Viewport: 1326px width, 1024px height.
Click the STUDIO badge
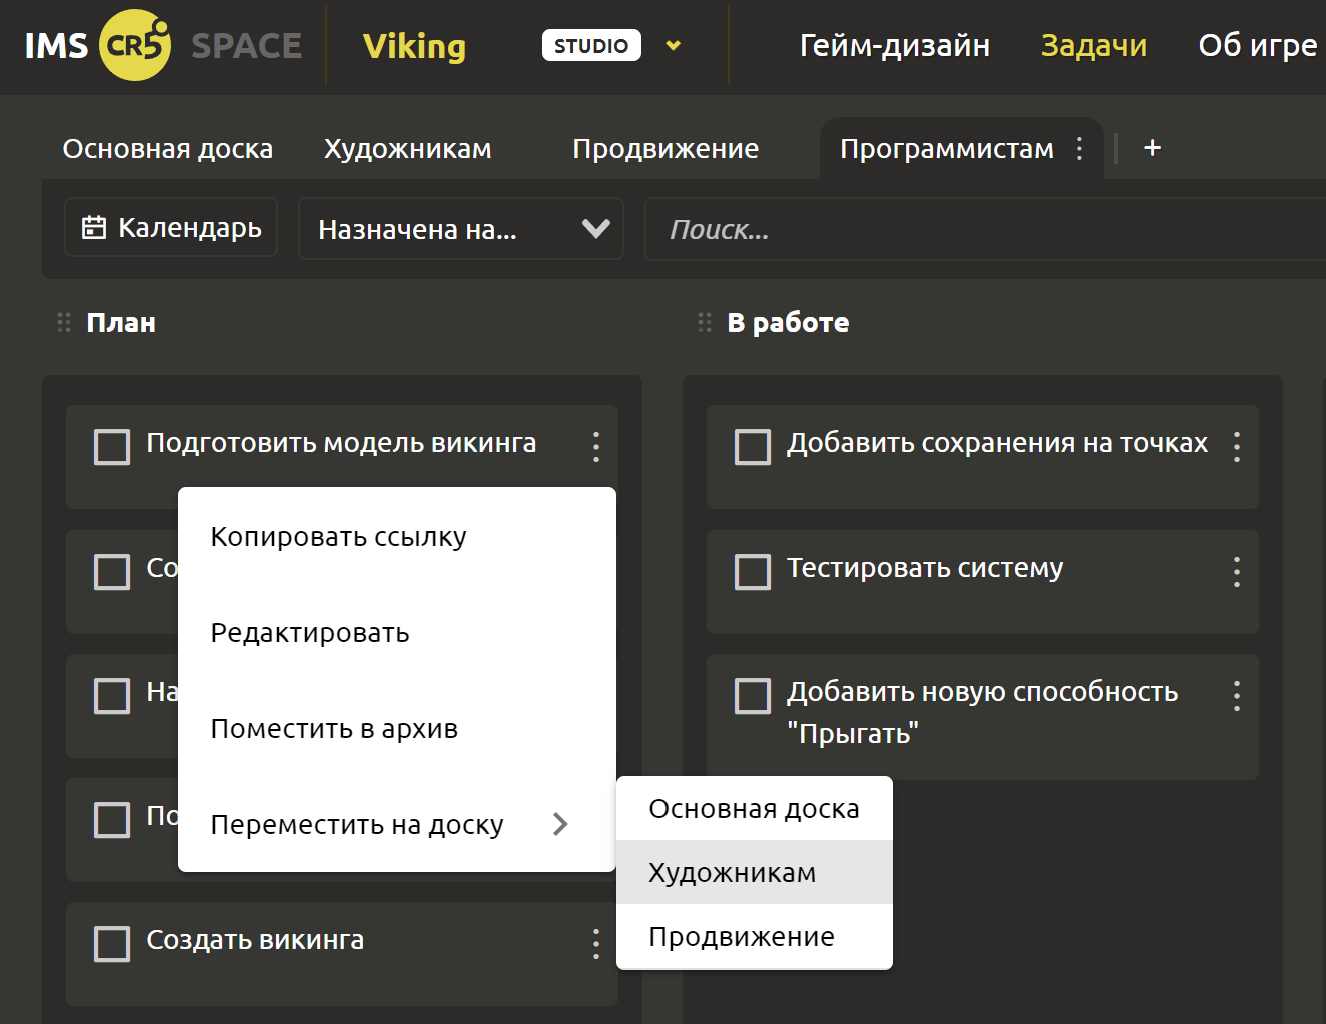(591, 45)
